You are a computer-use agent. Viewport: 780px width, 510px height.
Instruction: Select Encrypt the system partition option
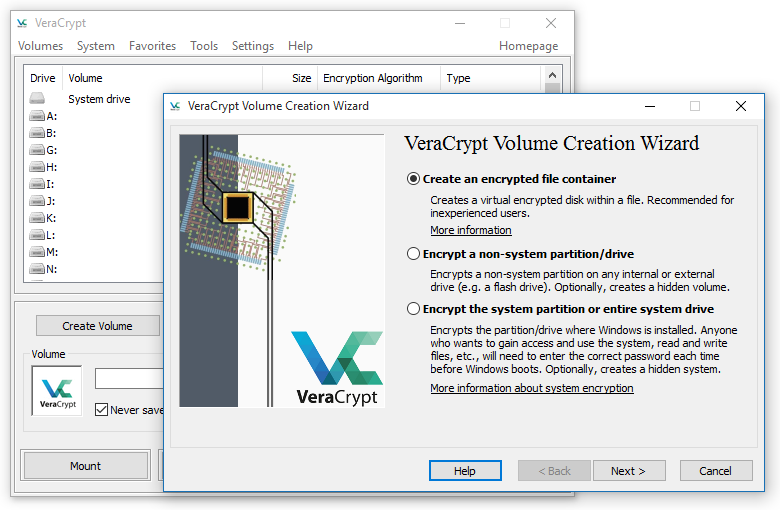(414, 309)
